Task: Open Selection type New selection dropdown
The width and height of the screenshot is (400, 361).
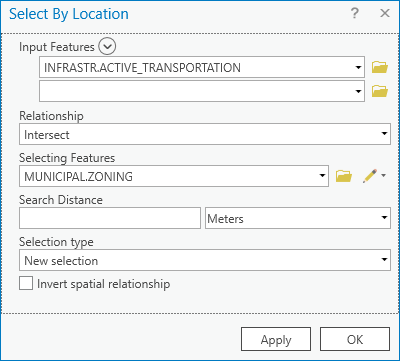Action: coord(384,260)
